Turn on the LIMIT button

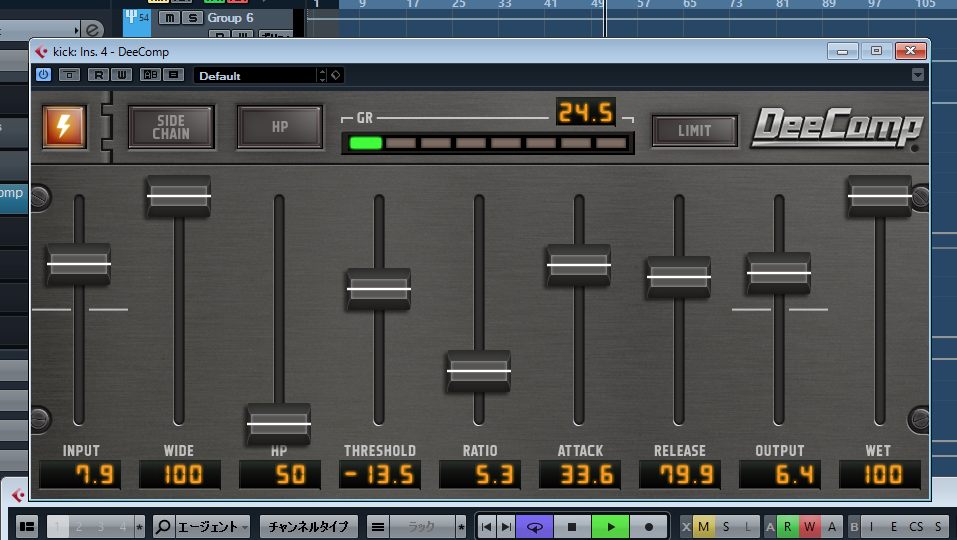coord(695,131)
